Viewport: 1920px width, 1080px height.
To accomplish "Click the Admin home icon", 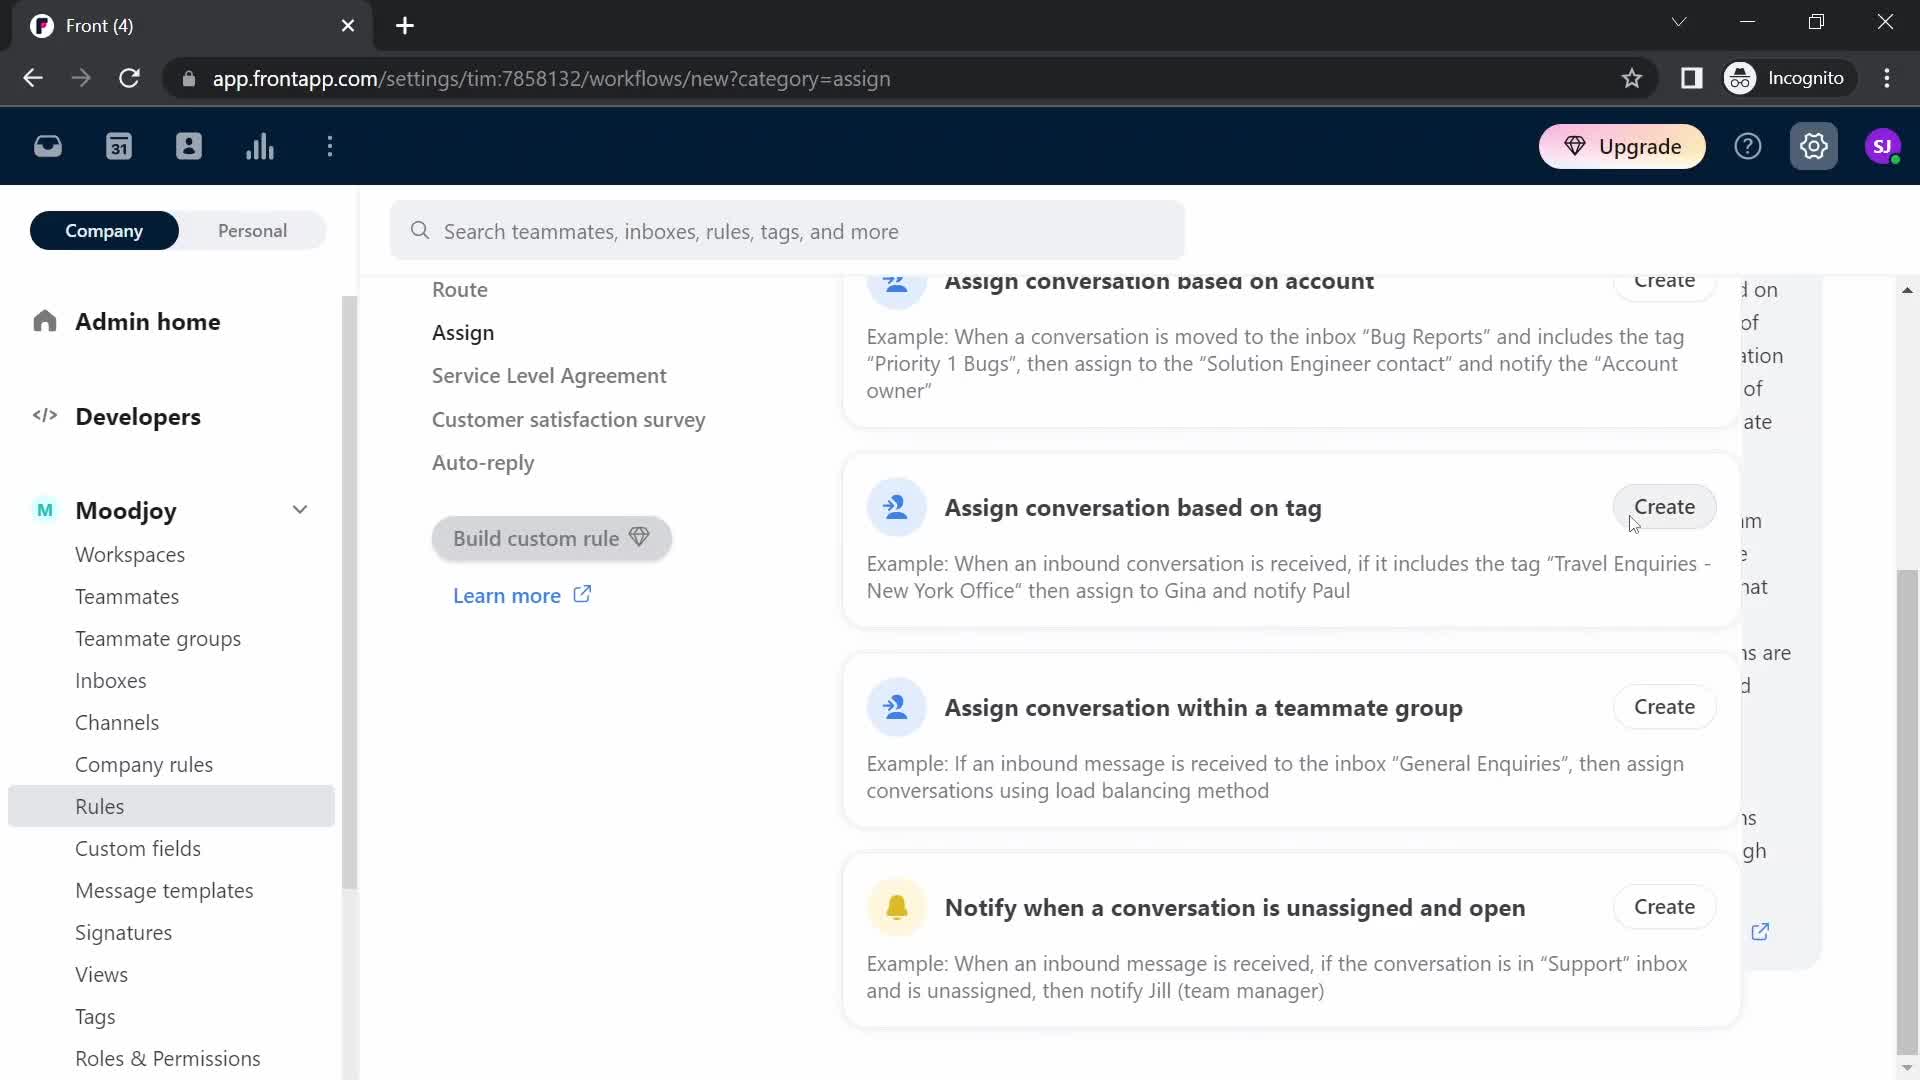I will point(45,320).
